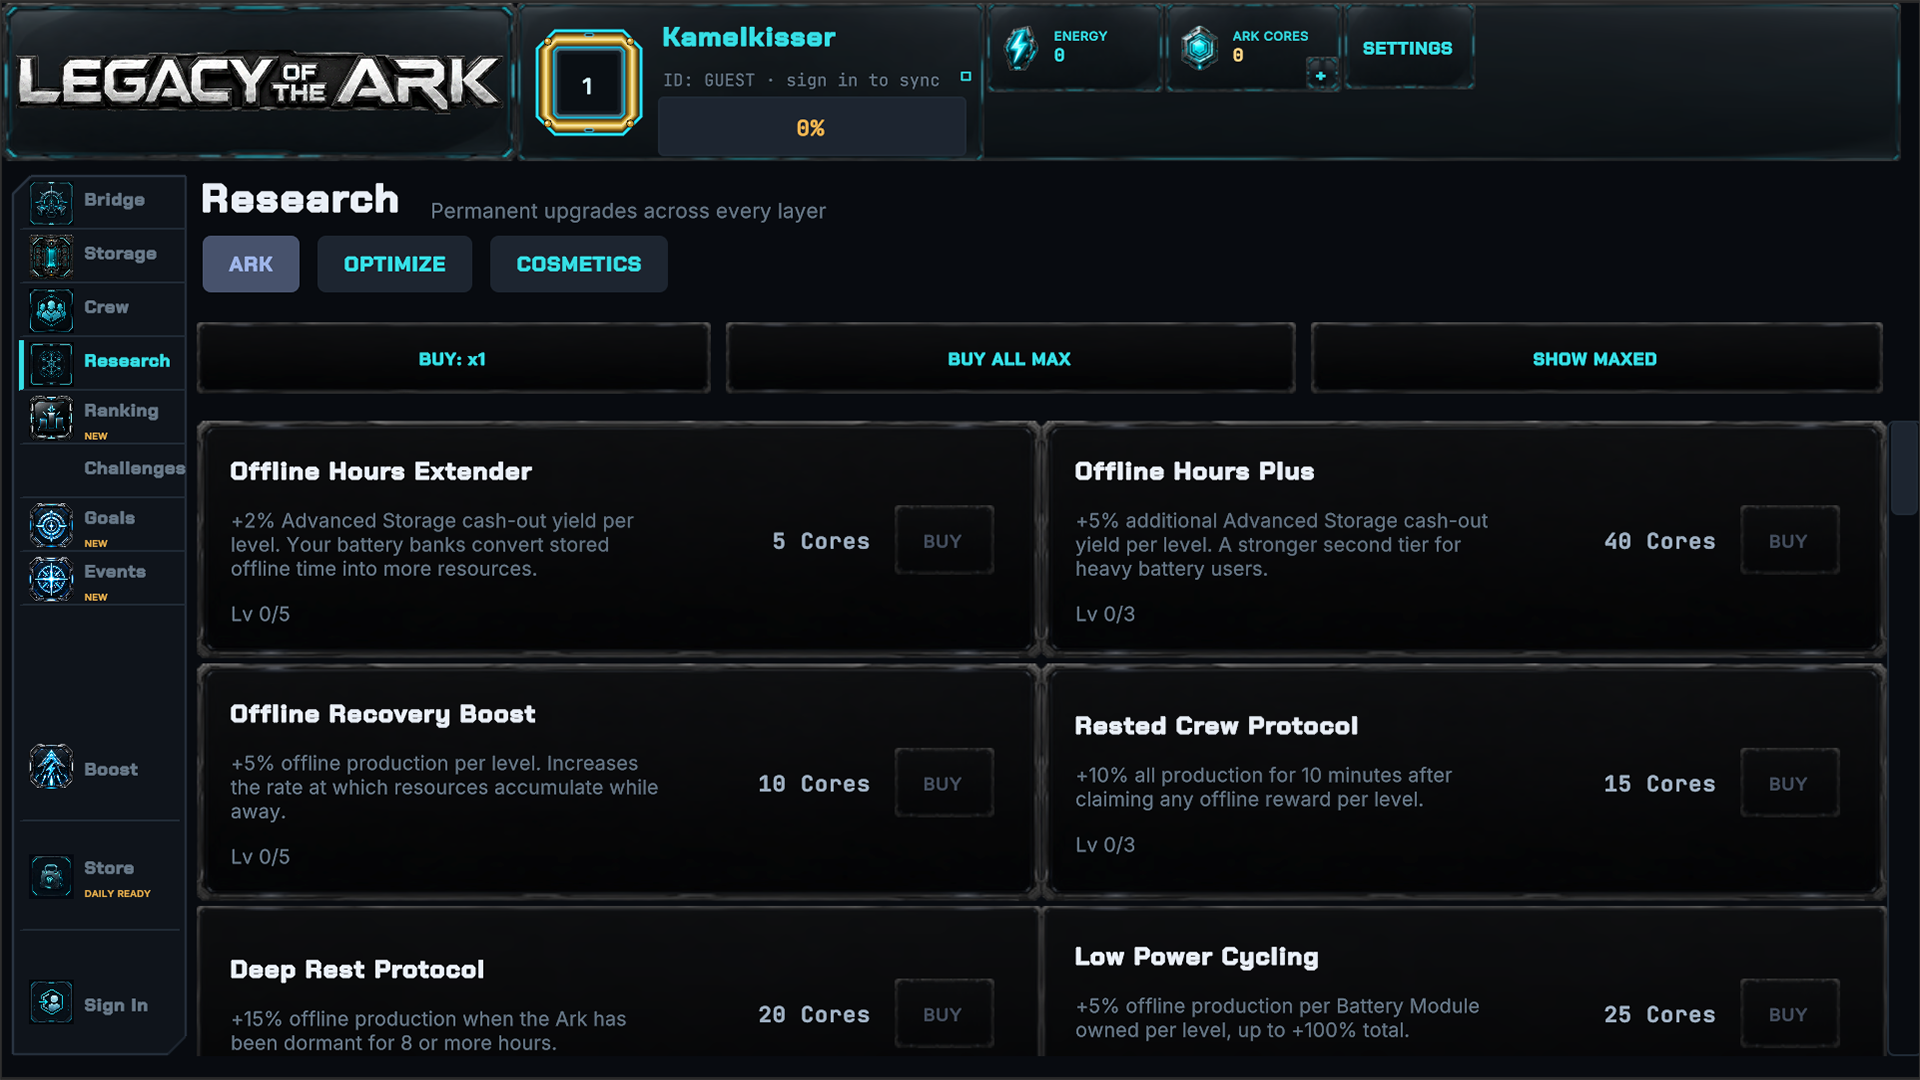Click the Research page heading

click(300, 199)
